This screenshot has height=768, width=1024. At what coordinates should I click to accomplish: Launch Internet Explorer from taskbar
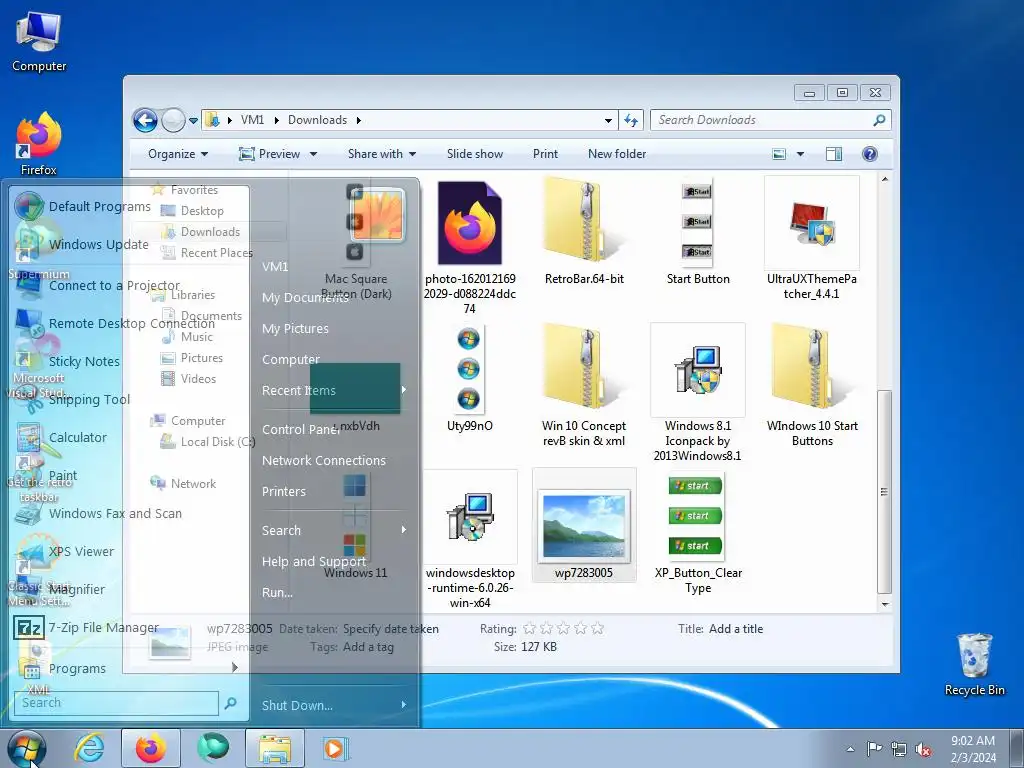pos(89,748)
